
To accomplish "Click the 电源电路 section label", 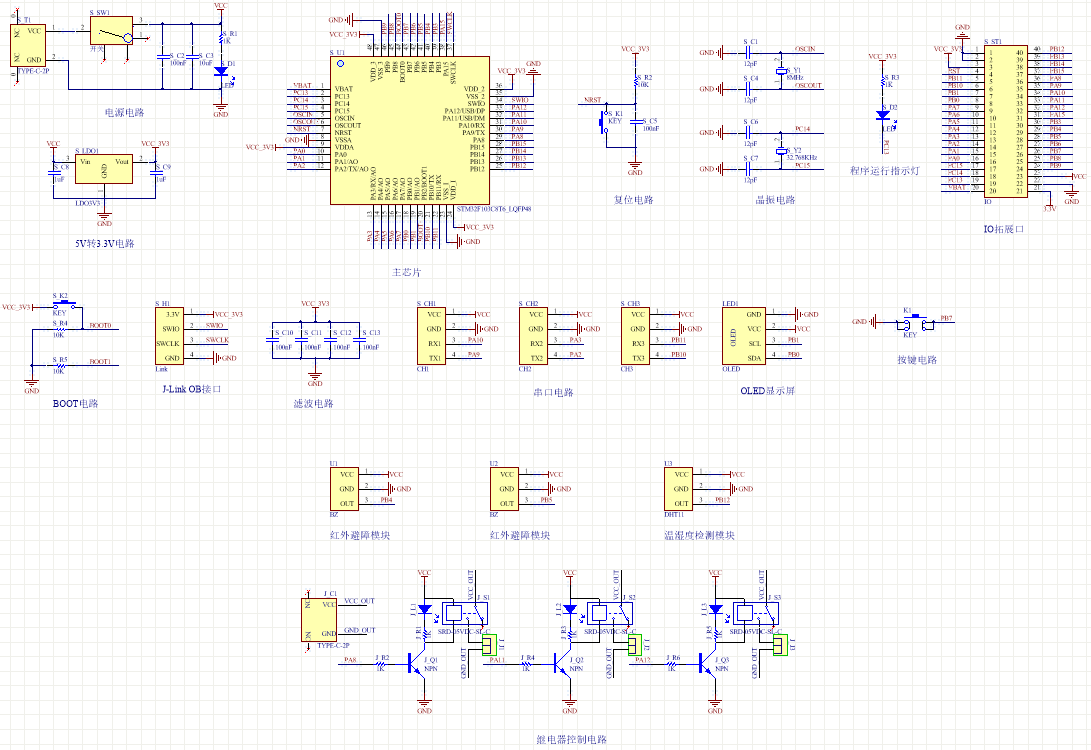I will (125, 112).
